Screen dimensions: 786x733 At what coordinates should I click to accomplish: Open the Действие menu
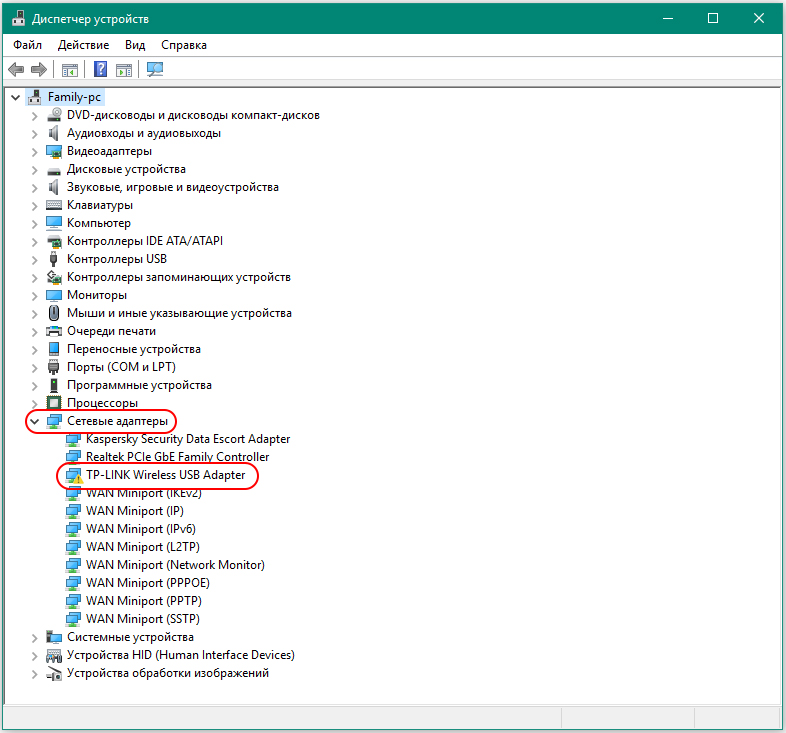(x=83, y=45)
